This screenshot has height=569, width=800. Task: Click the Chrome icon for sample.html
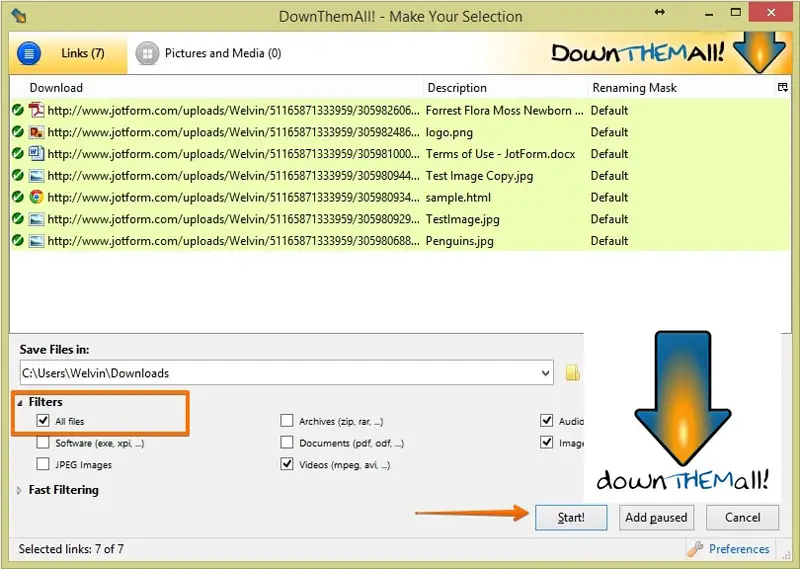pos(36,197)
